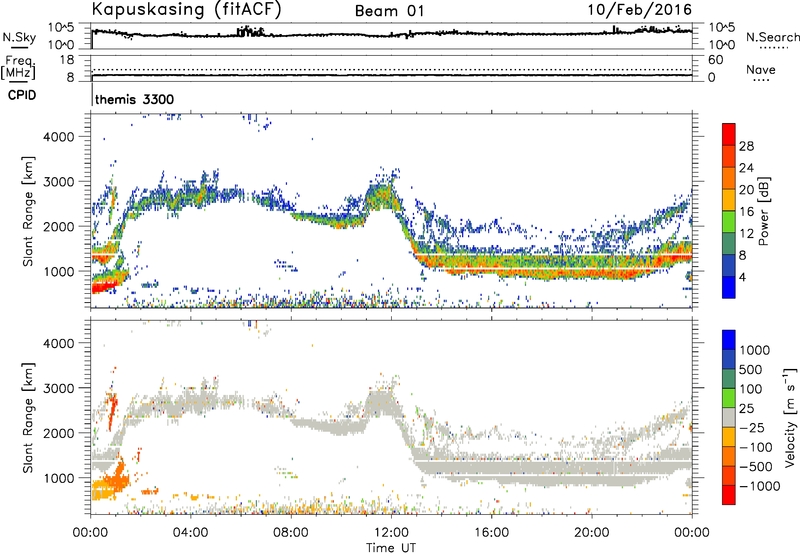Click the 'Kapuskasing (fitACF)' title text
This screenshot has height=554, width=800.
(x=186, y=10)
